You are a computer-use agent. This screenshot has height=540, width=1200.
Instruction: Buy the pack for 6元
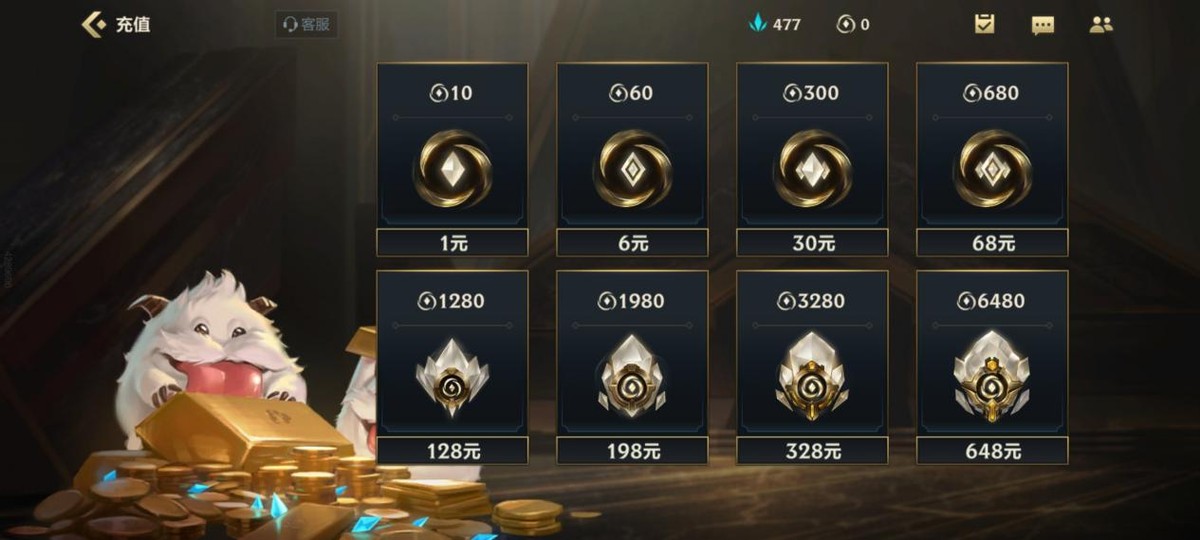pos(632,243)
